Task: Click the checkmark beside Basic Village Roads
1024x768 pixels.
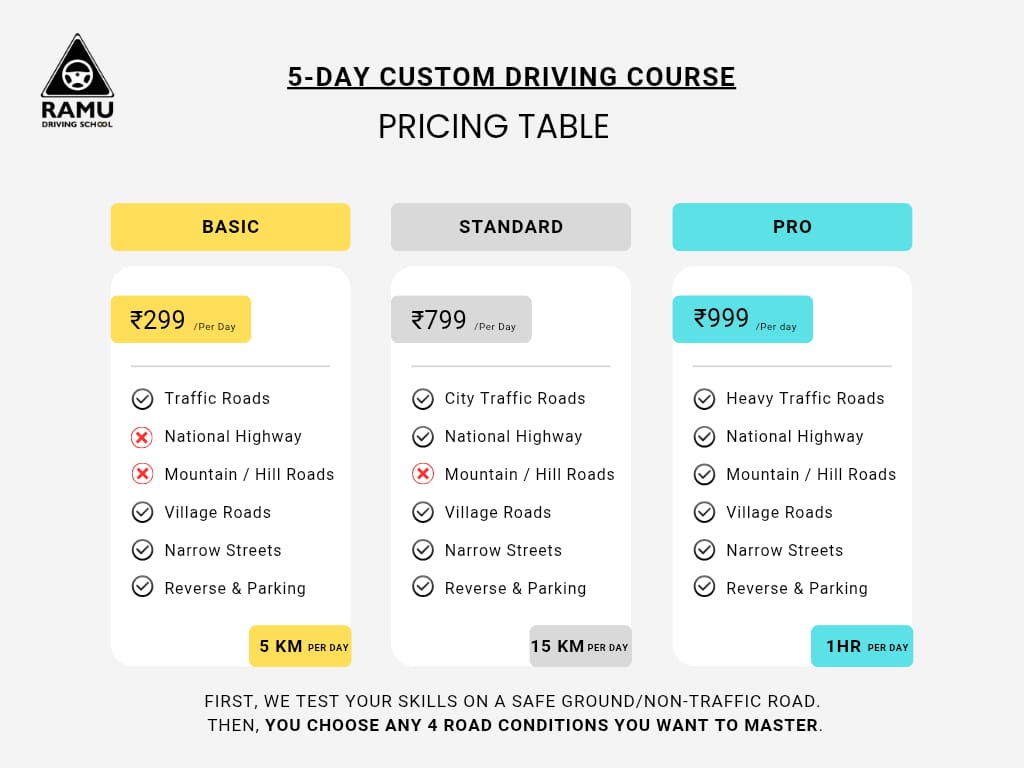Action: coord(142,513)
